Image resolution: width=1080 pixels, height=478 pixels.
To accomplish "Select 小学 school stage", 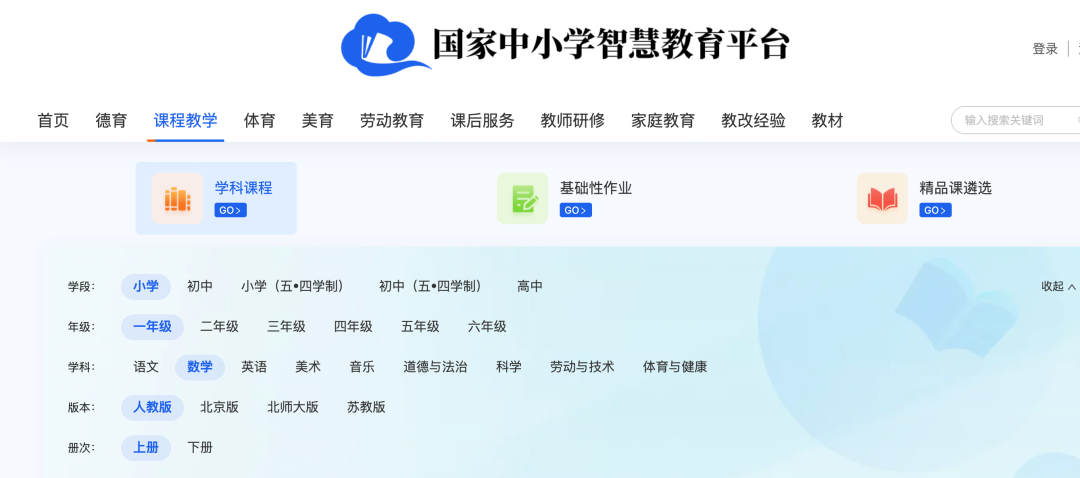I will [146, 287].
